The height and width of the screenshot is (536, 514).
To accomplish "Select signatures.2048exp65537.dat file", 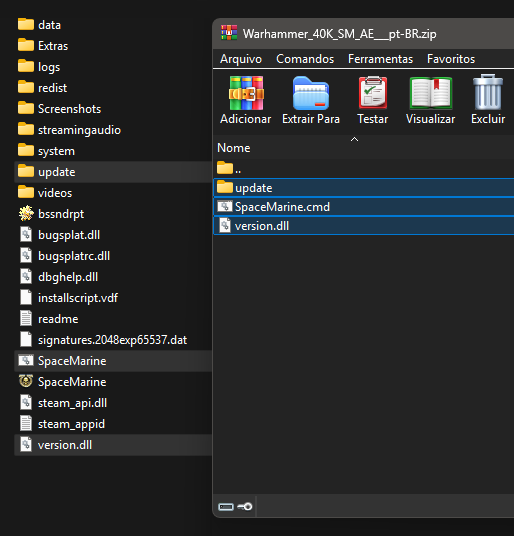I will pyautogui.click(x=113, y=340).
